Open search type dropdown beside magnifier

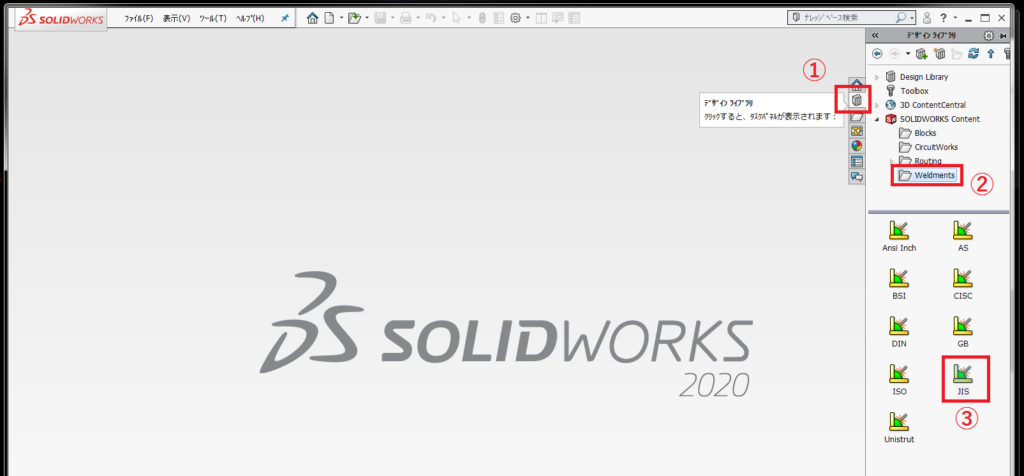(912, 18)
